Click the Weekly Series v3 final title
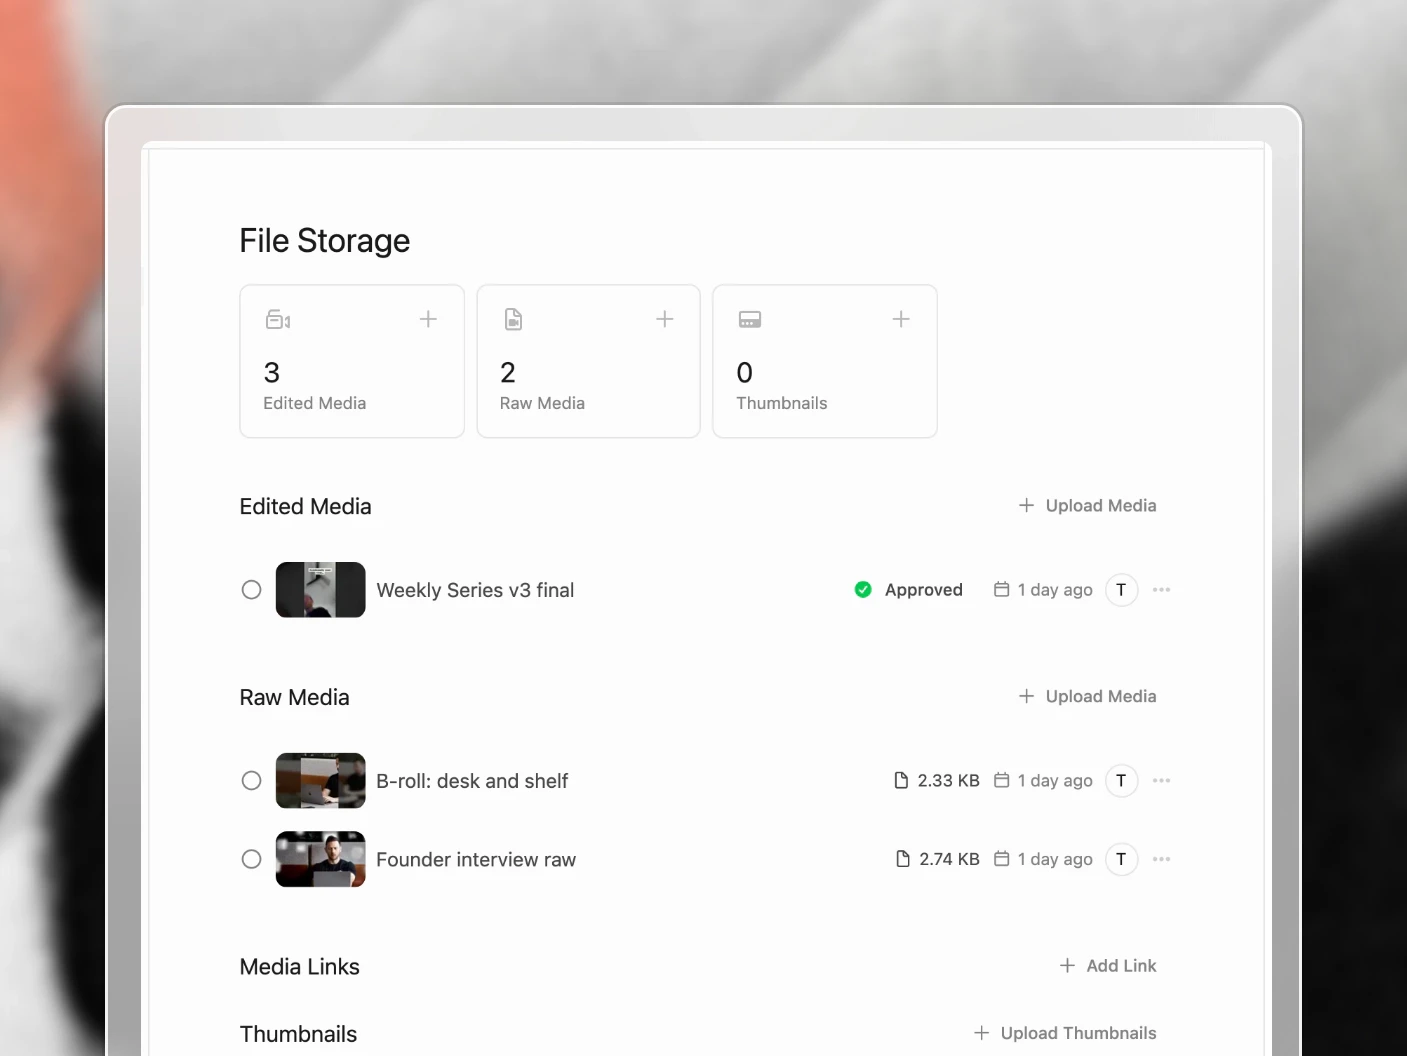Viewport: 1407px width, 1056px height. [x=475, y=590]
